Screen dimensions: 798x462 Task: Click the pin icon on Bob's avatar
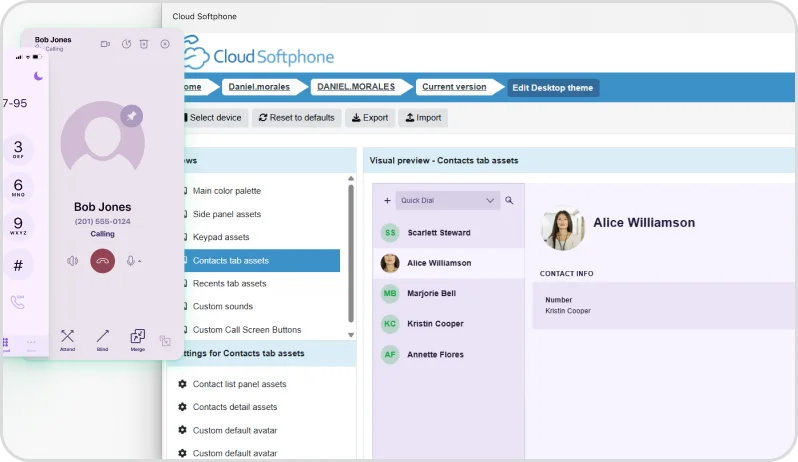(130, 117)
